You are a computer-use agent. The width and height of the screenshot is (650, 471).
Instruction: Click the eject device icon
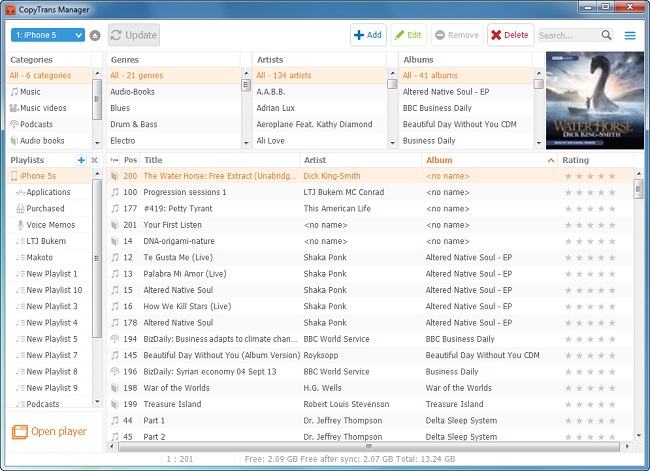click(x=95, y=36)
